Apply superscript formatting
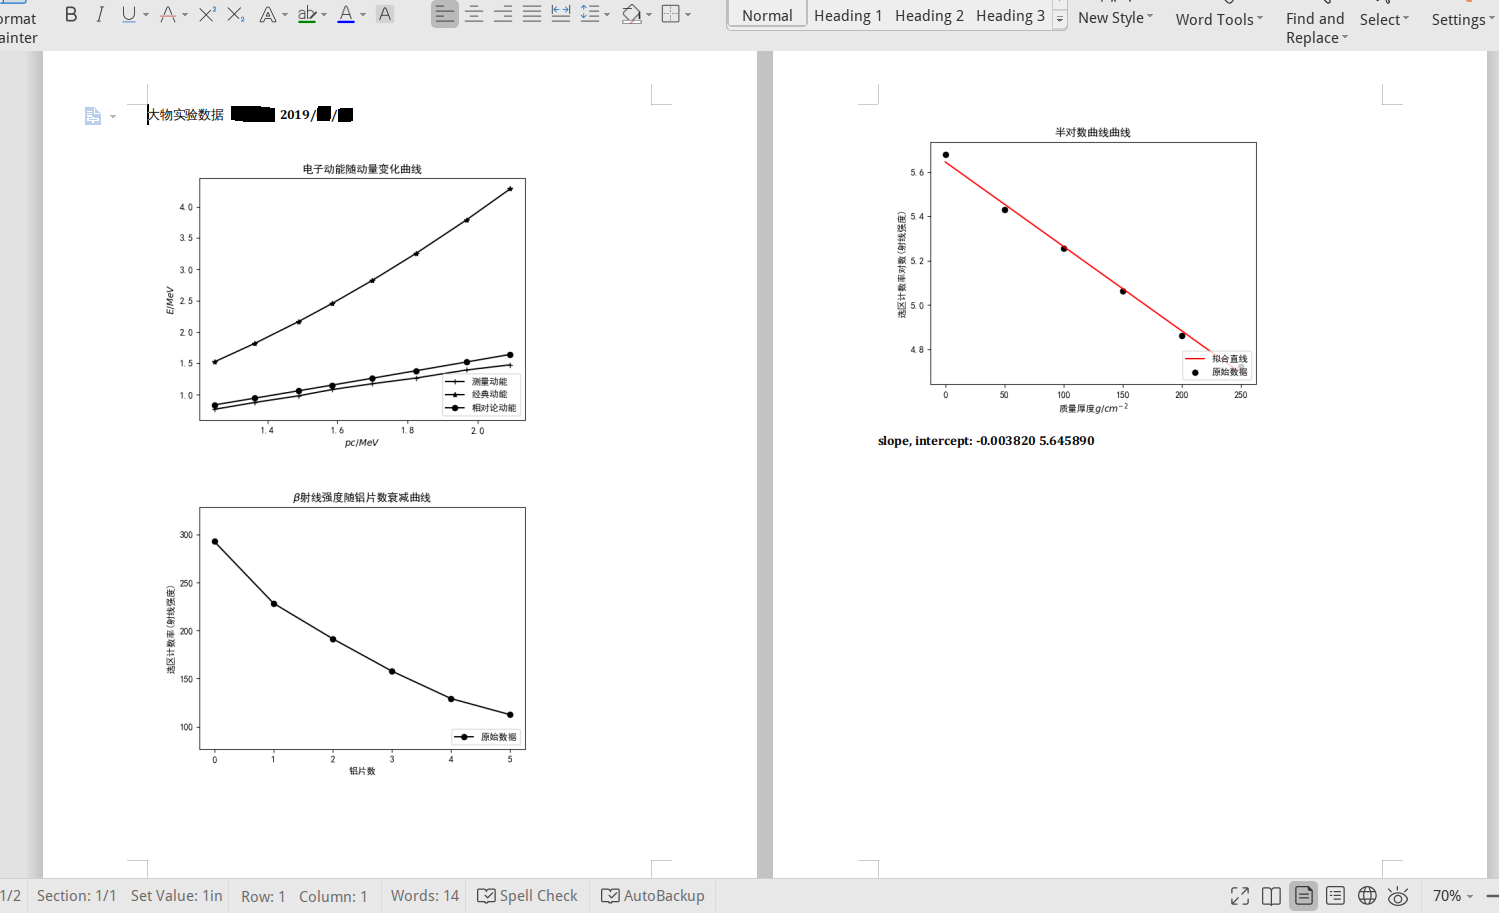Viewport: 1499px width, 913px height. pyautogui.click(x=207, y=14)
